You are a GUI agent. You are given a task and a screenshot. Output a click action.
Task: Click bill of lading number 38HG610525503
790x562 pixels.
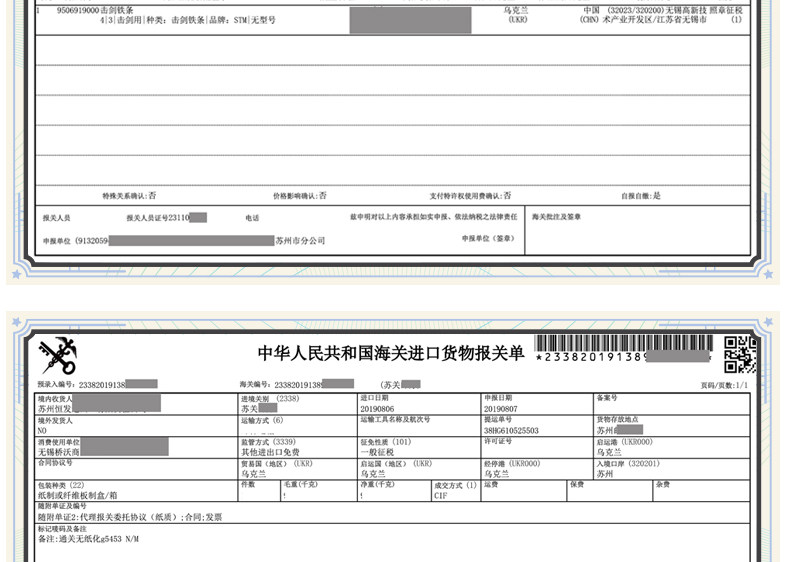[x=511, y=431]
